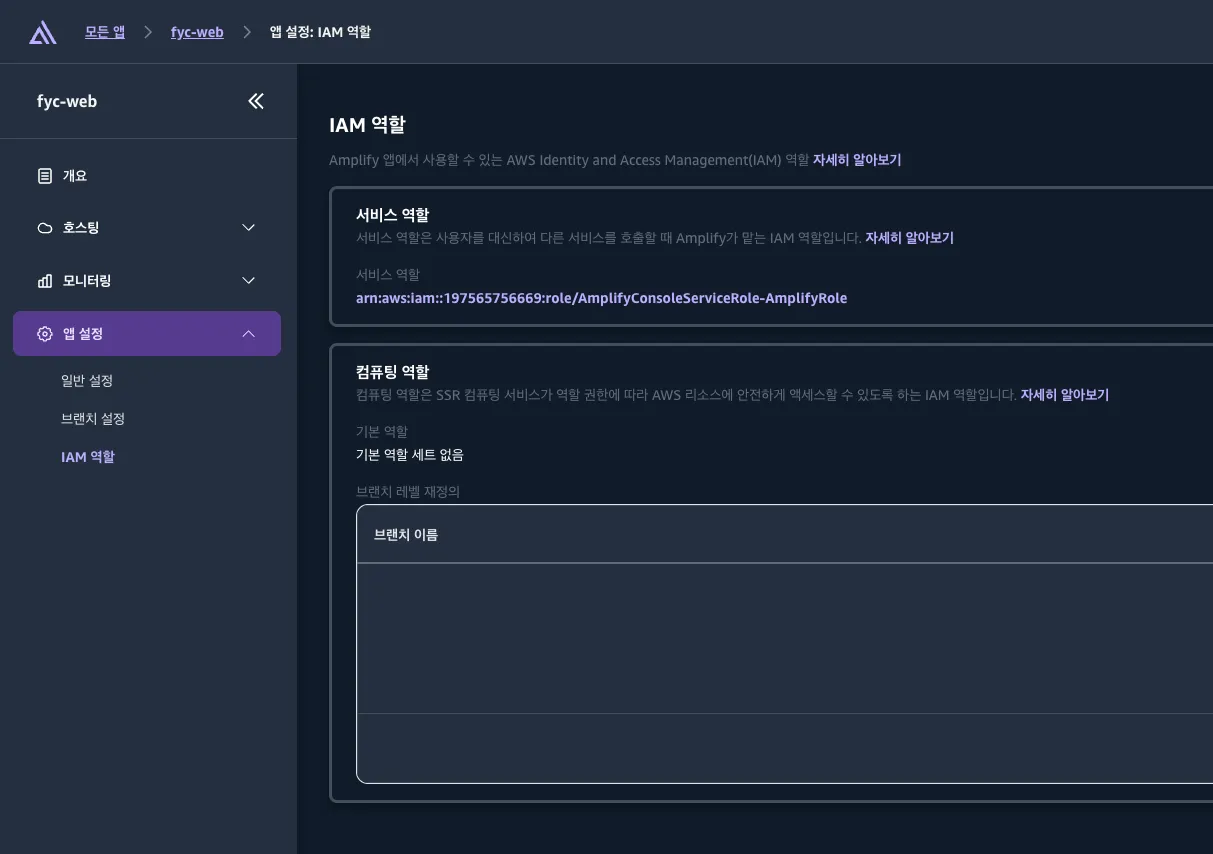
Task: Open 브랜치 설정 submenu item
Action: pos(93,419)
